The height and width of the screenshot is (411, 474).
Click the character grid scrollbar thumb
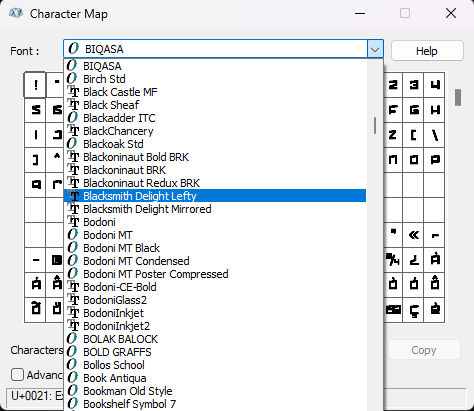[458, 97]
